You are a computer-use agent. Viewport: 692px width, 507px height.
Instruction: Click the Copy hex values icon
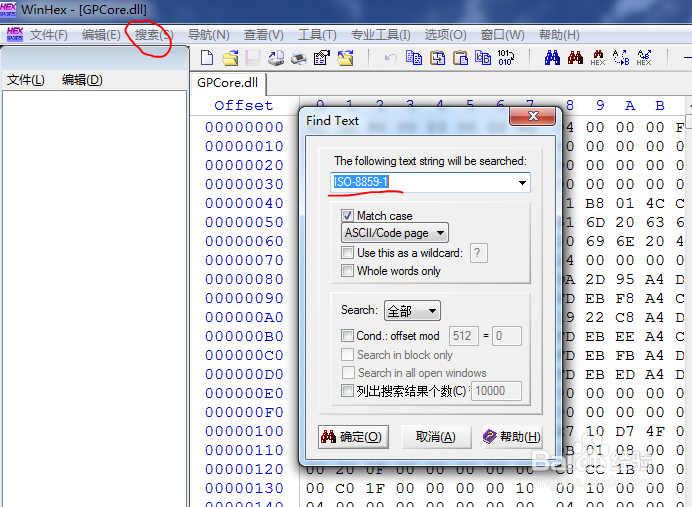(483, 58)
